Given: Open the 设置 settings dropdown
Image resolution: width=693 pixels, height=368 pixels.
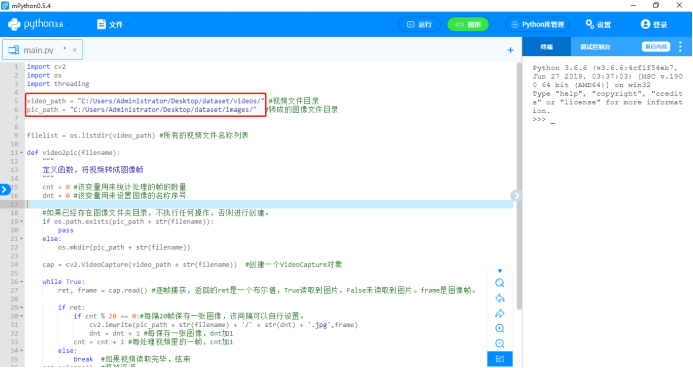Looking at the screenshot, I should click(x=600, y=24).
